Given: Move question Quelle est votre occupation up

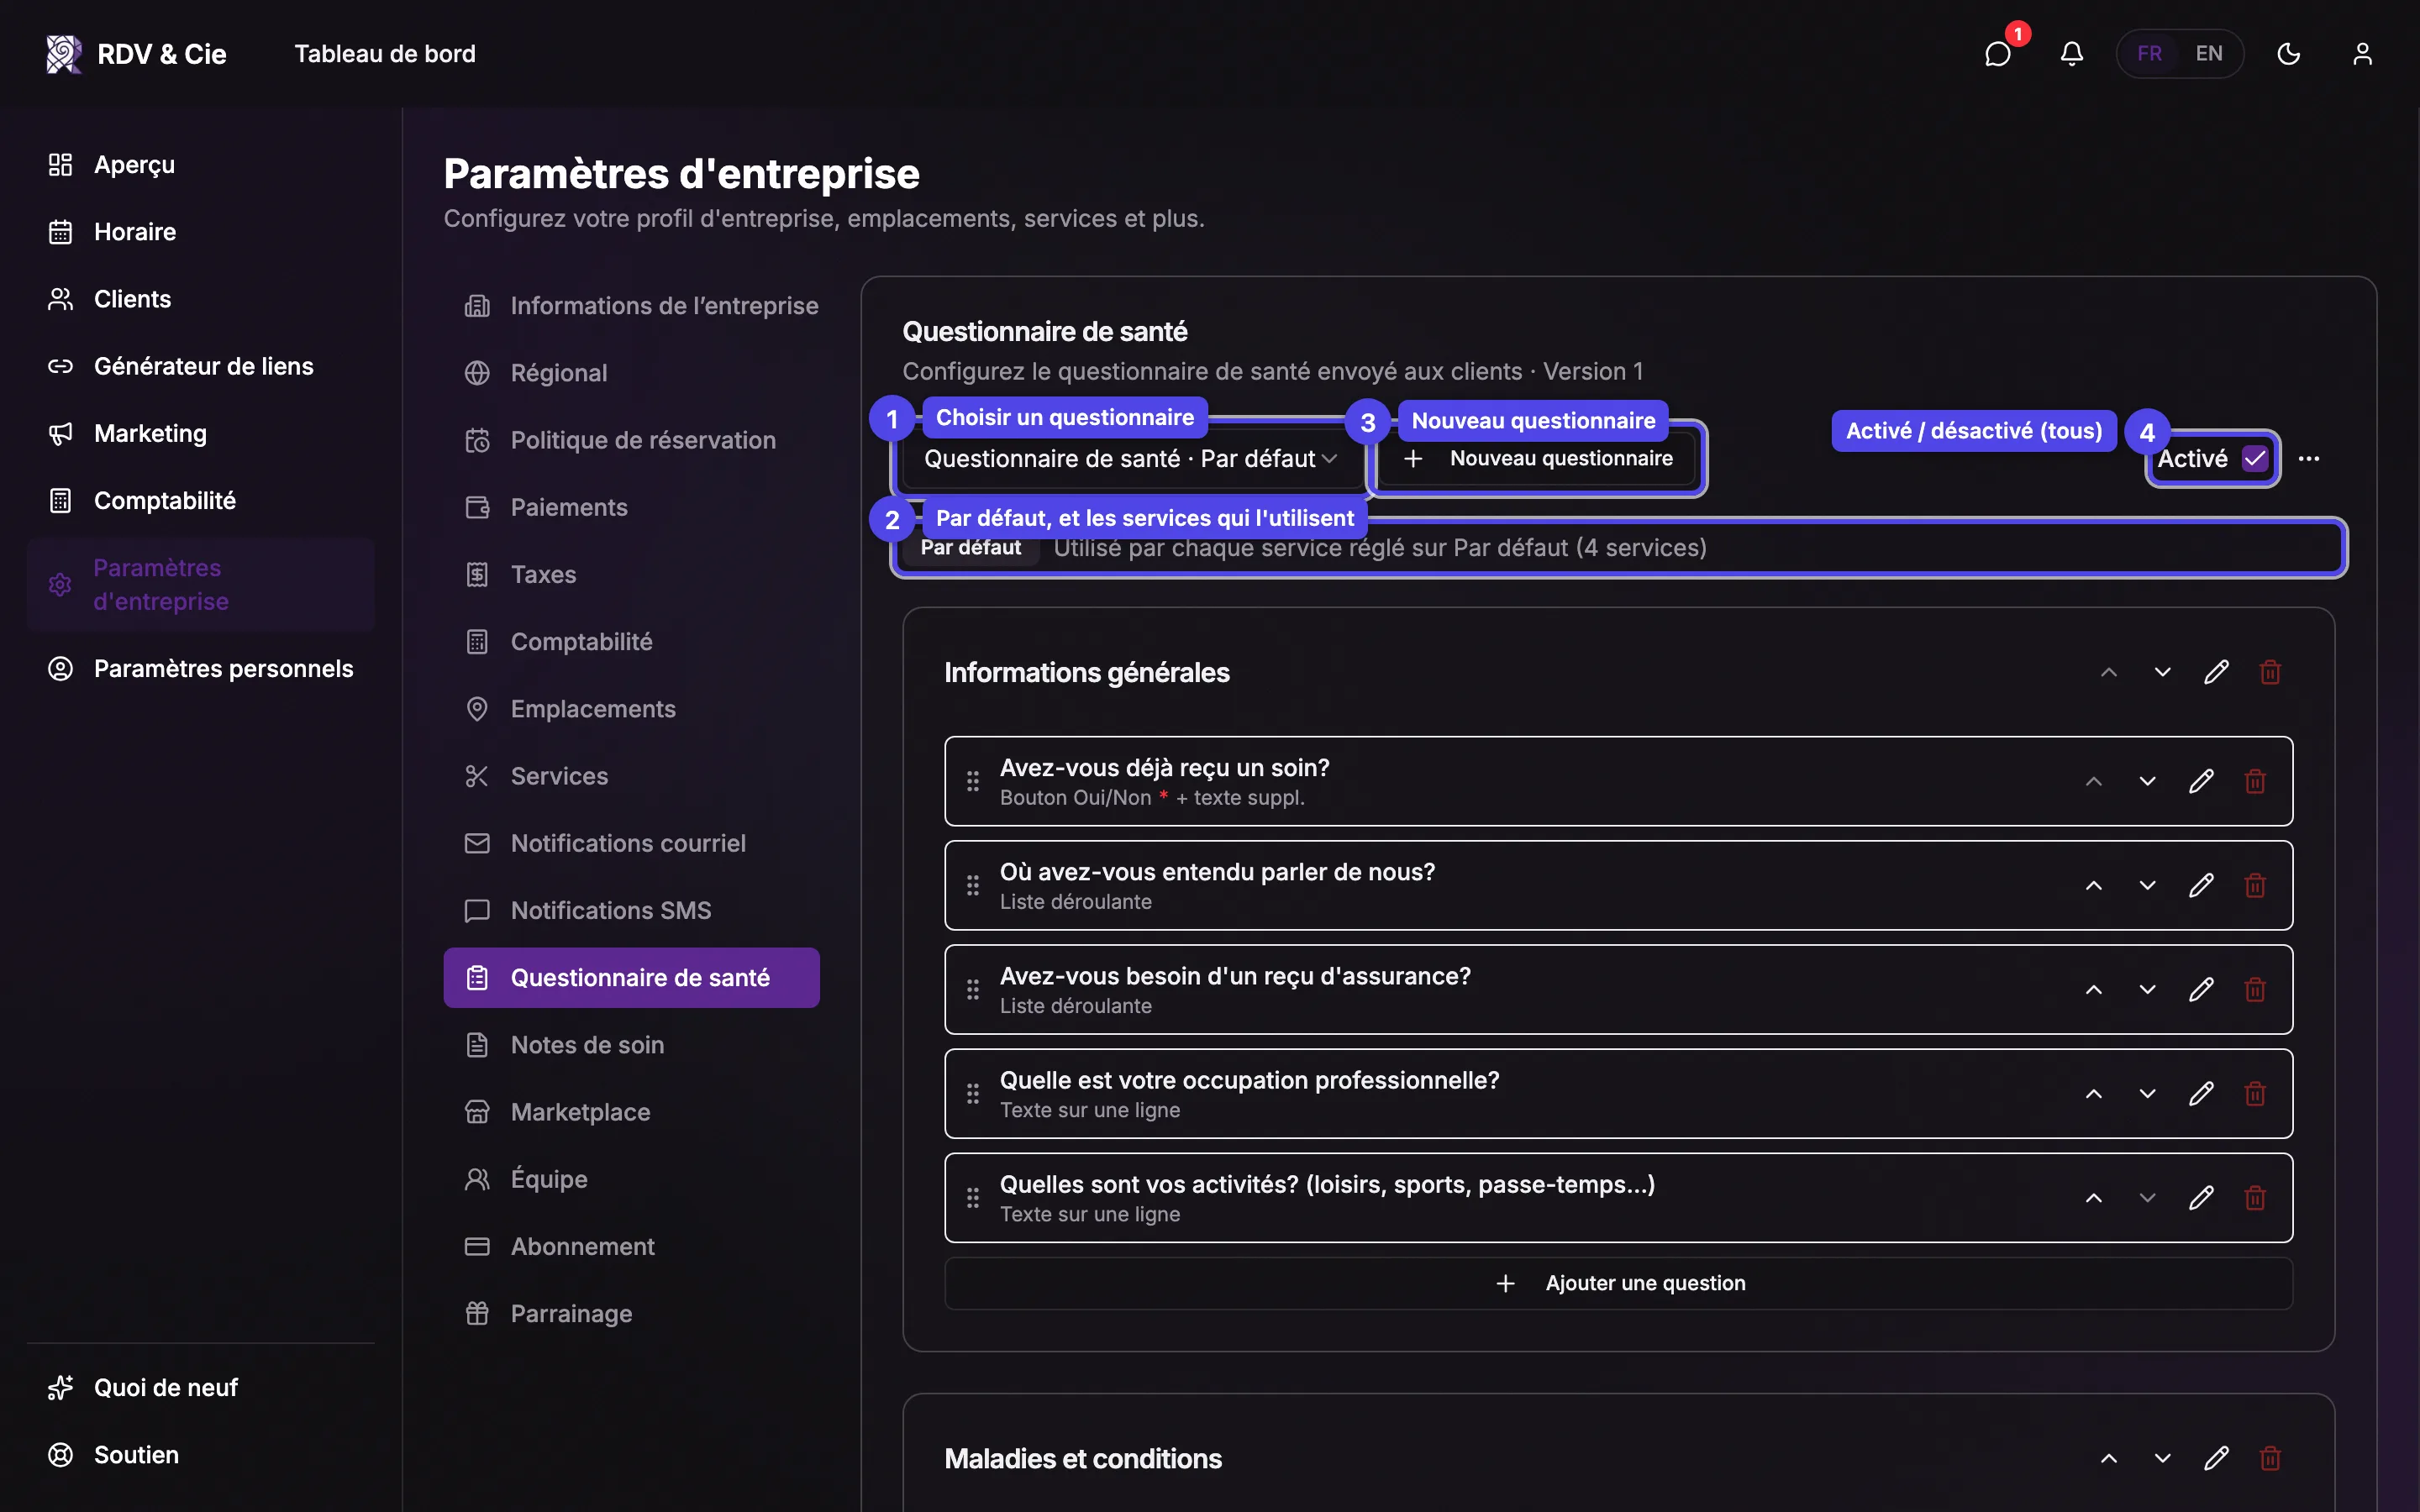Looking at the screenshot, I should (2093, 1093).
